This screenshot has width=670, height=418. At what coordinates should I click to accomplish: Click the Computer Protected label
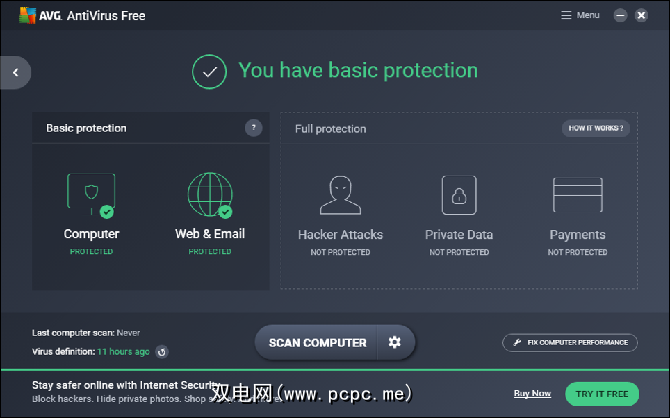91,252
